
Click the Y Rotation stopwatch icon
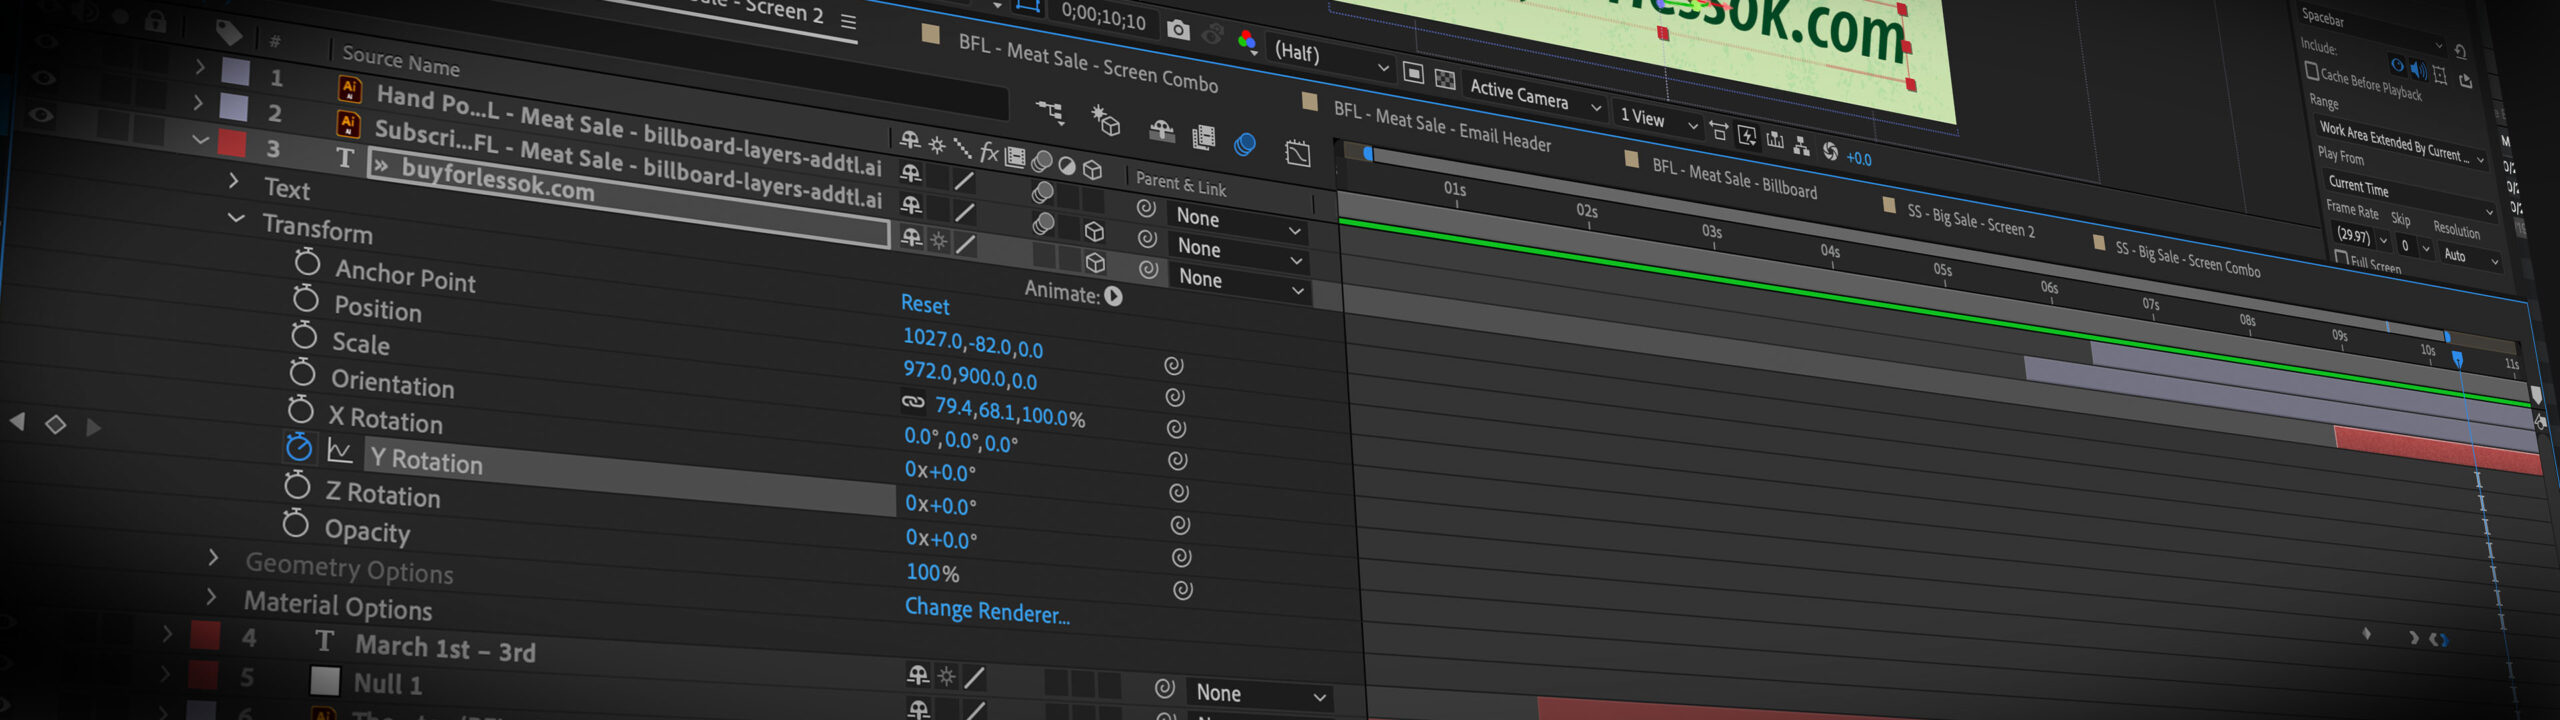pyautogui.click(x=298, y=447)
